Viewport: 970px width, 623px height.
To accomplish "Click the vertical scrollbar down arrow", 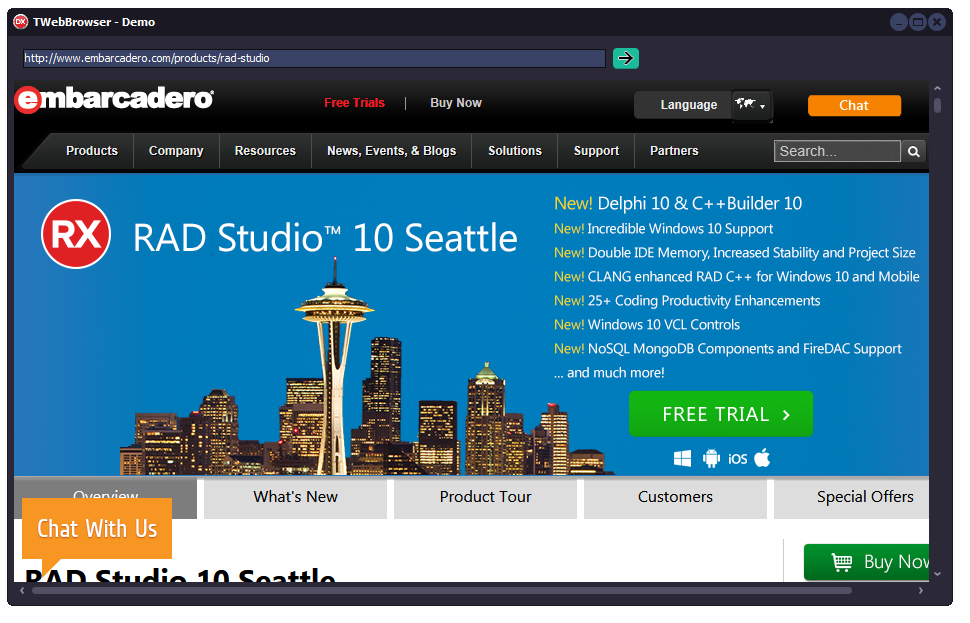I will [x=938, y=574].
